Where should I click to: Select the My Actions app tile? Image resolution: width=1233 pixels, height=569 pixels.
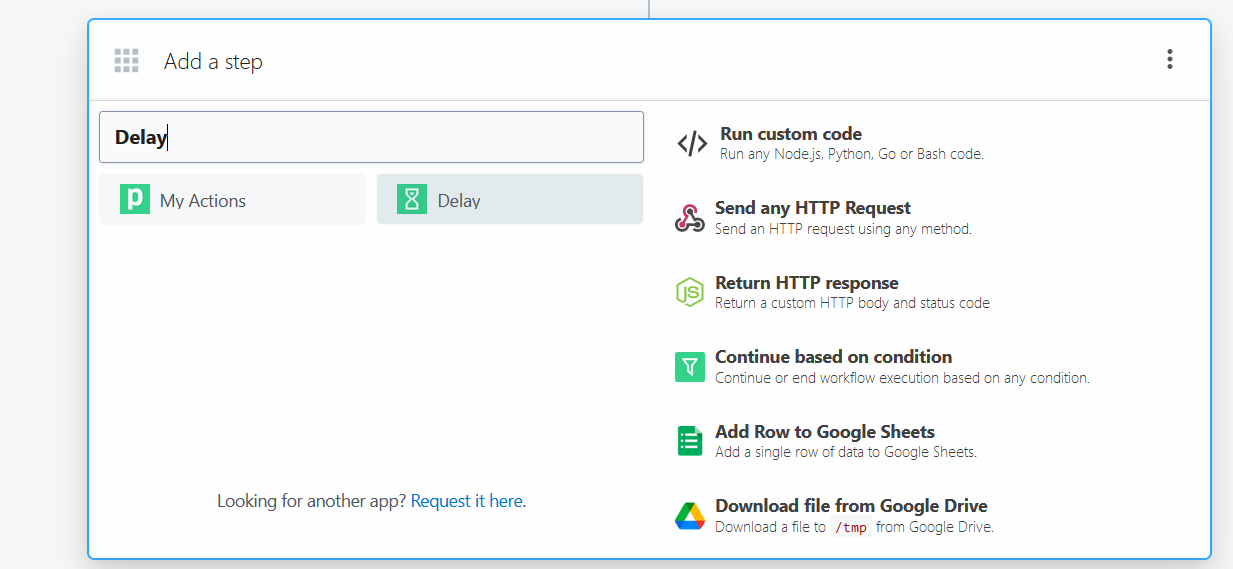232,200
